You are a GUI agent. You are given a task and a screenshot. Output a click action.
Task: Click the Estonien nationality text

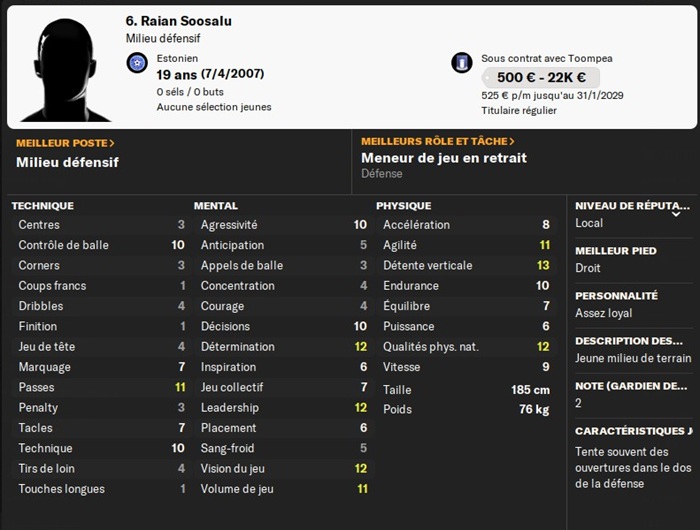pyautogui.click(x=177, y=59)
